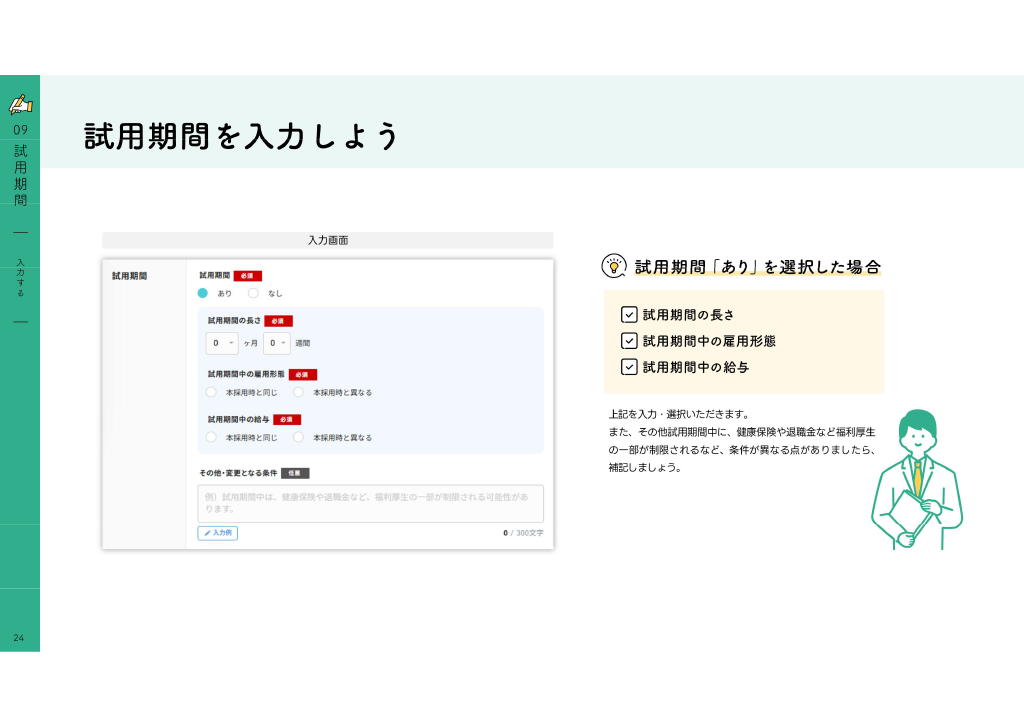Viewport: 1024px width, 726px height.
Task: Open the 週間 weeks dropdown
Action: point(277,343)
